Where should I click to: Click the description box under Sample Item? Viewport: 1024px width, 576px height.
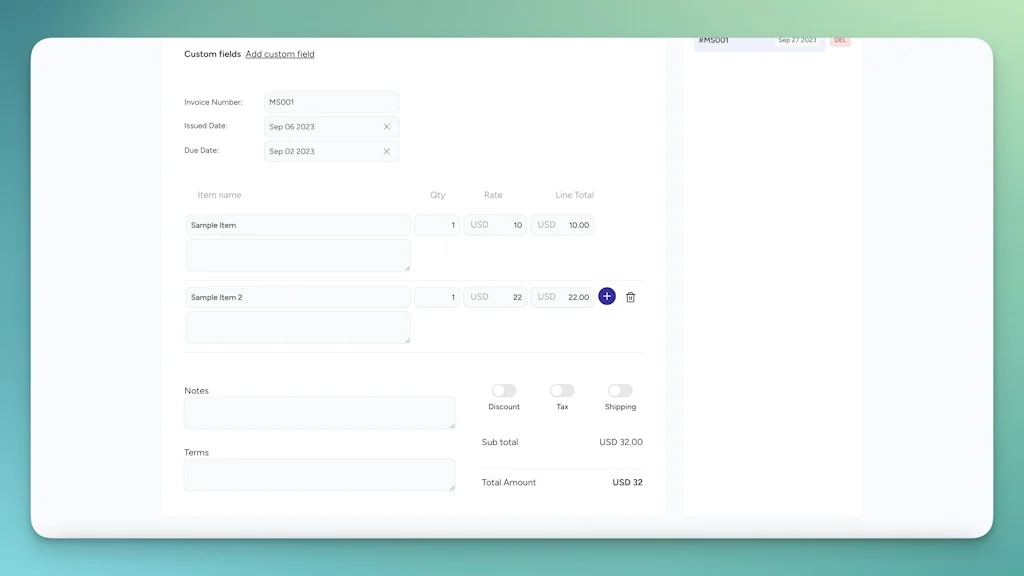click(x=297, y=255)
